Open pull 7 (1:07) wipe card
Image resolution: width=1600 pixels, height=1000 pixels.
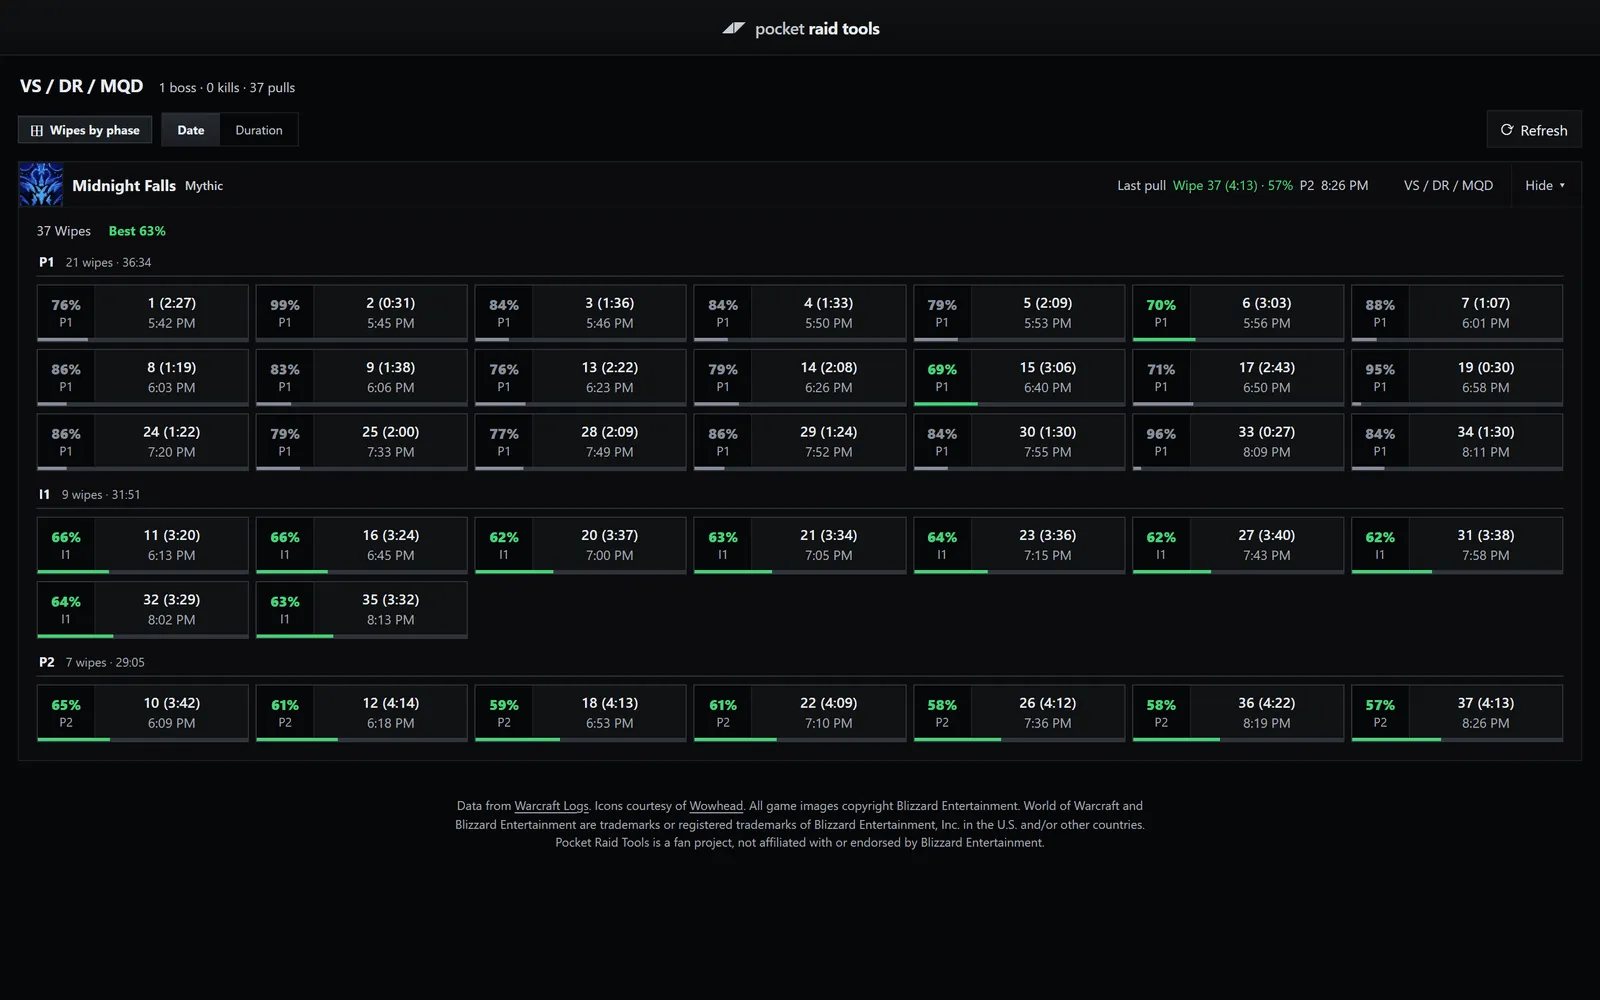(x=1457, y=313)
